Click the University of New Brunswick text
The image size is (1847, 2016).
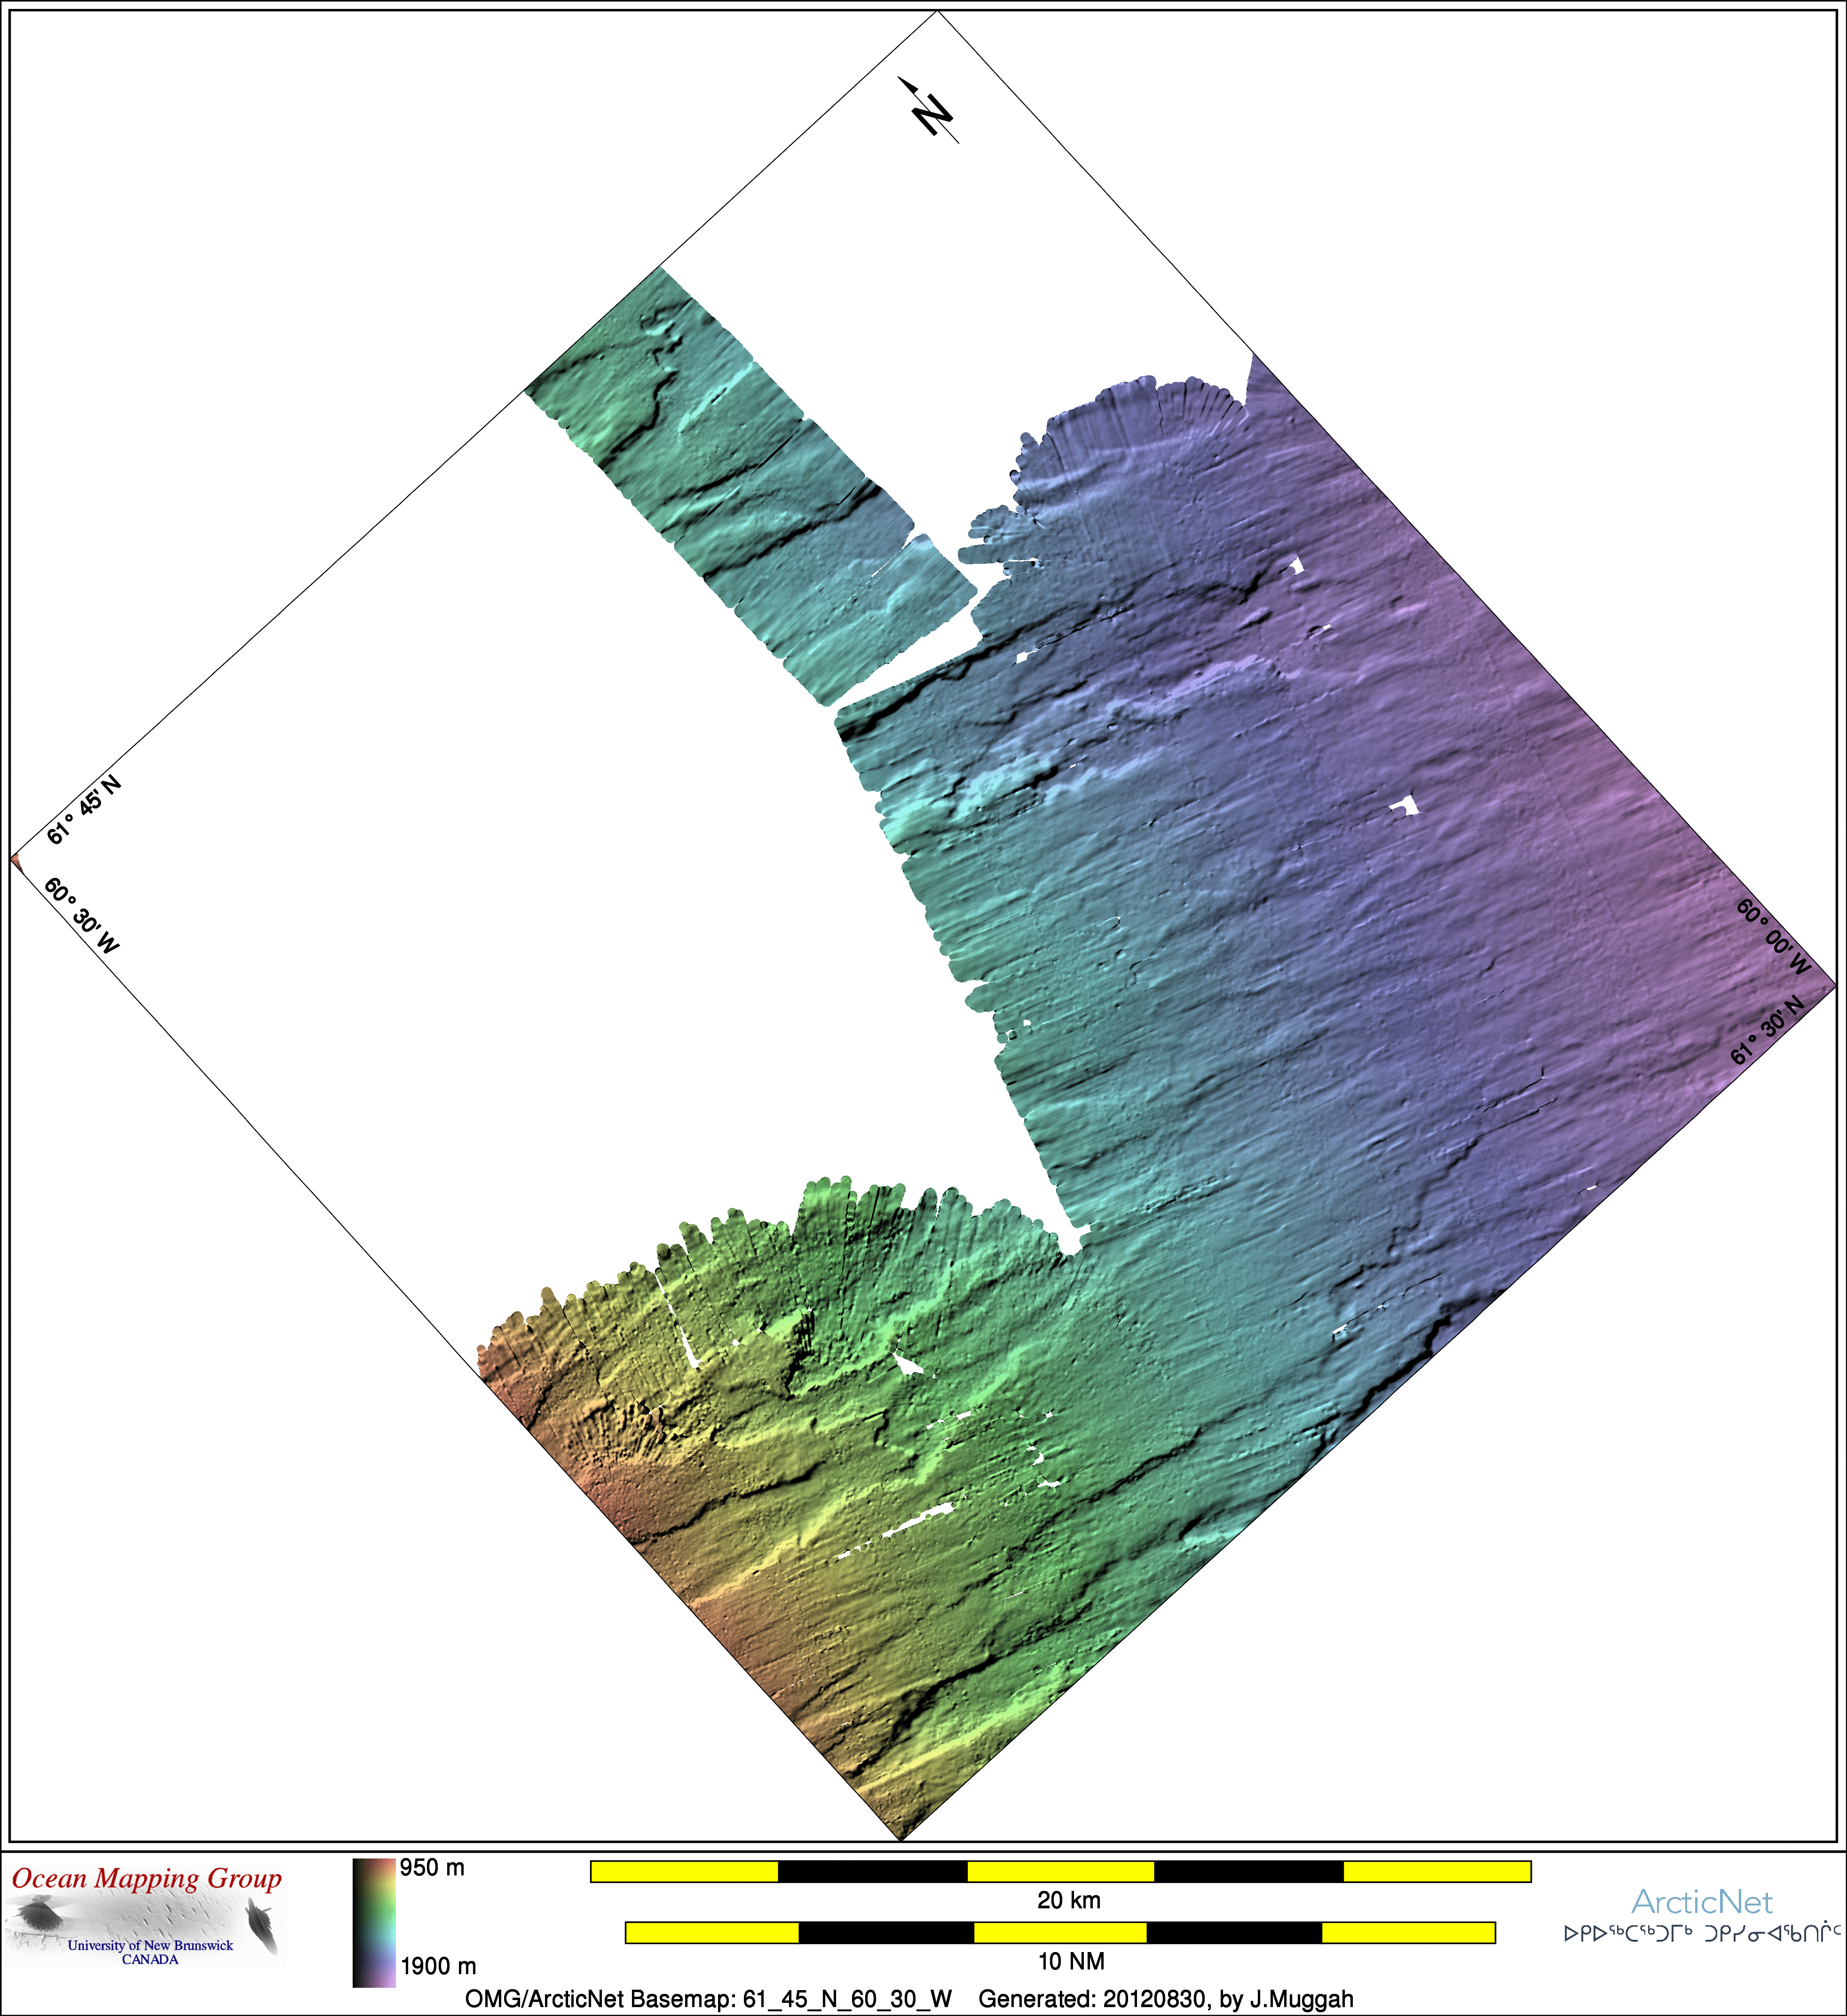(x=150, y=1945)
